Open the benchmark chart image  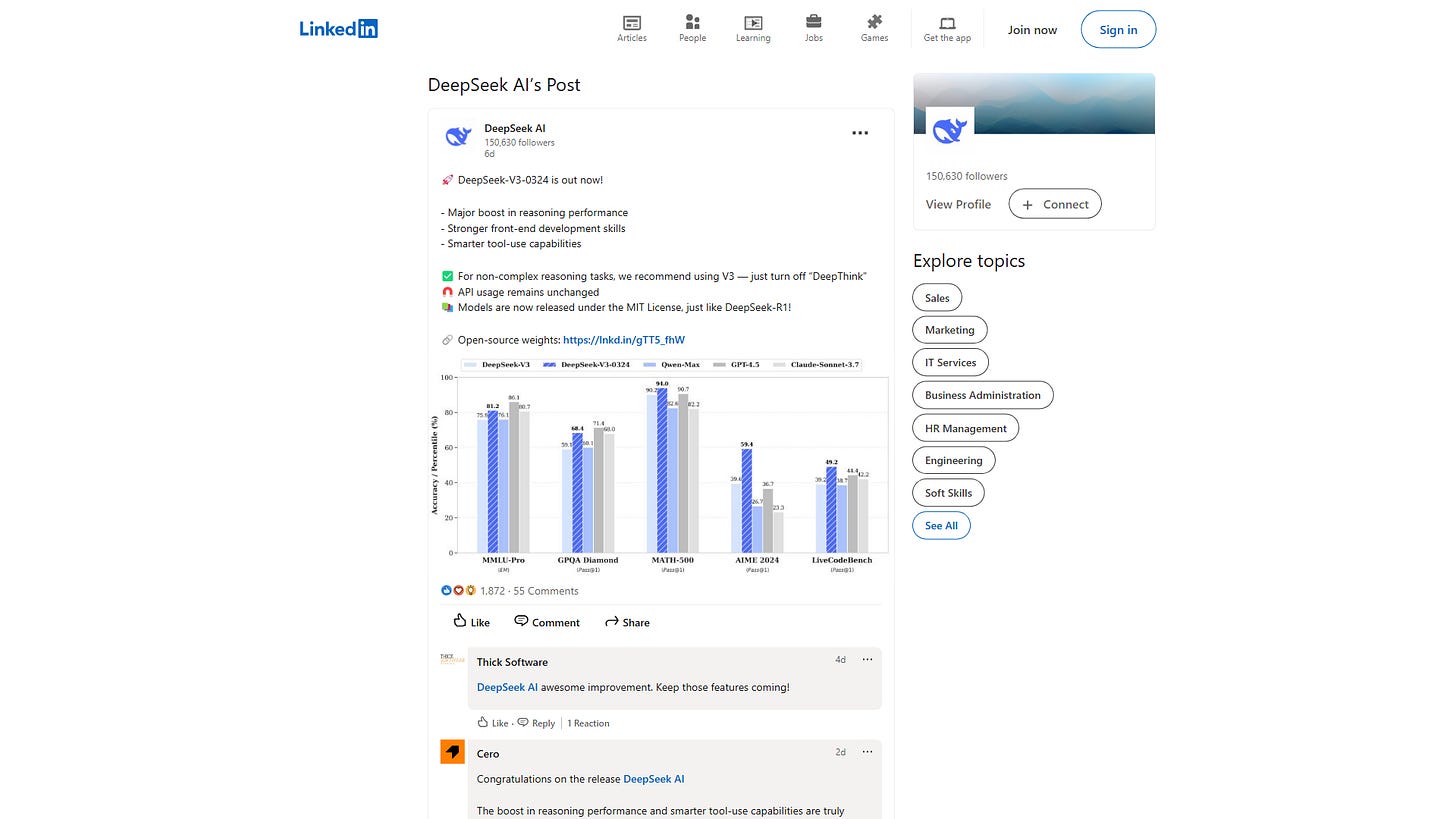pyautogui.click(x=661, y=465)
